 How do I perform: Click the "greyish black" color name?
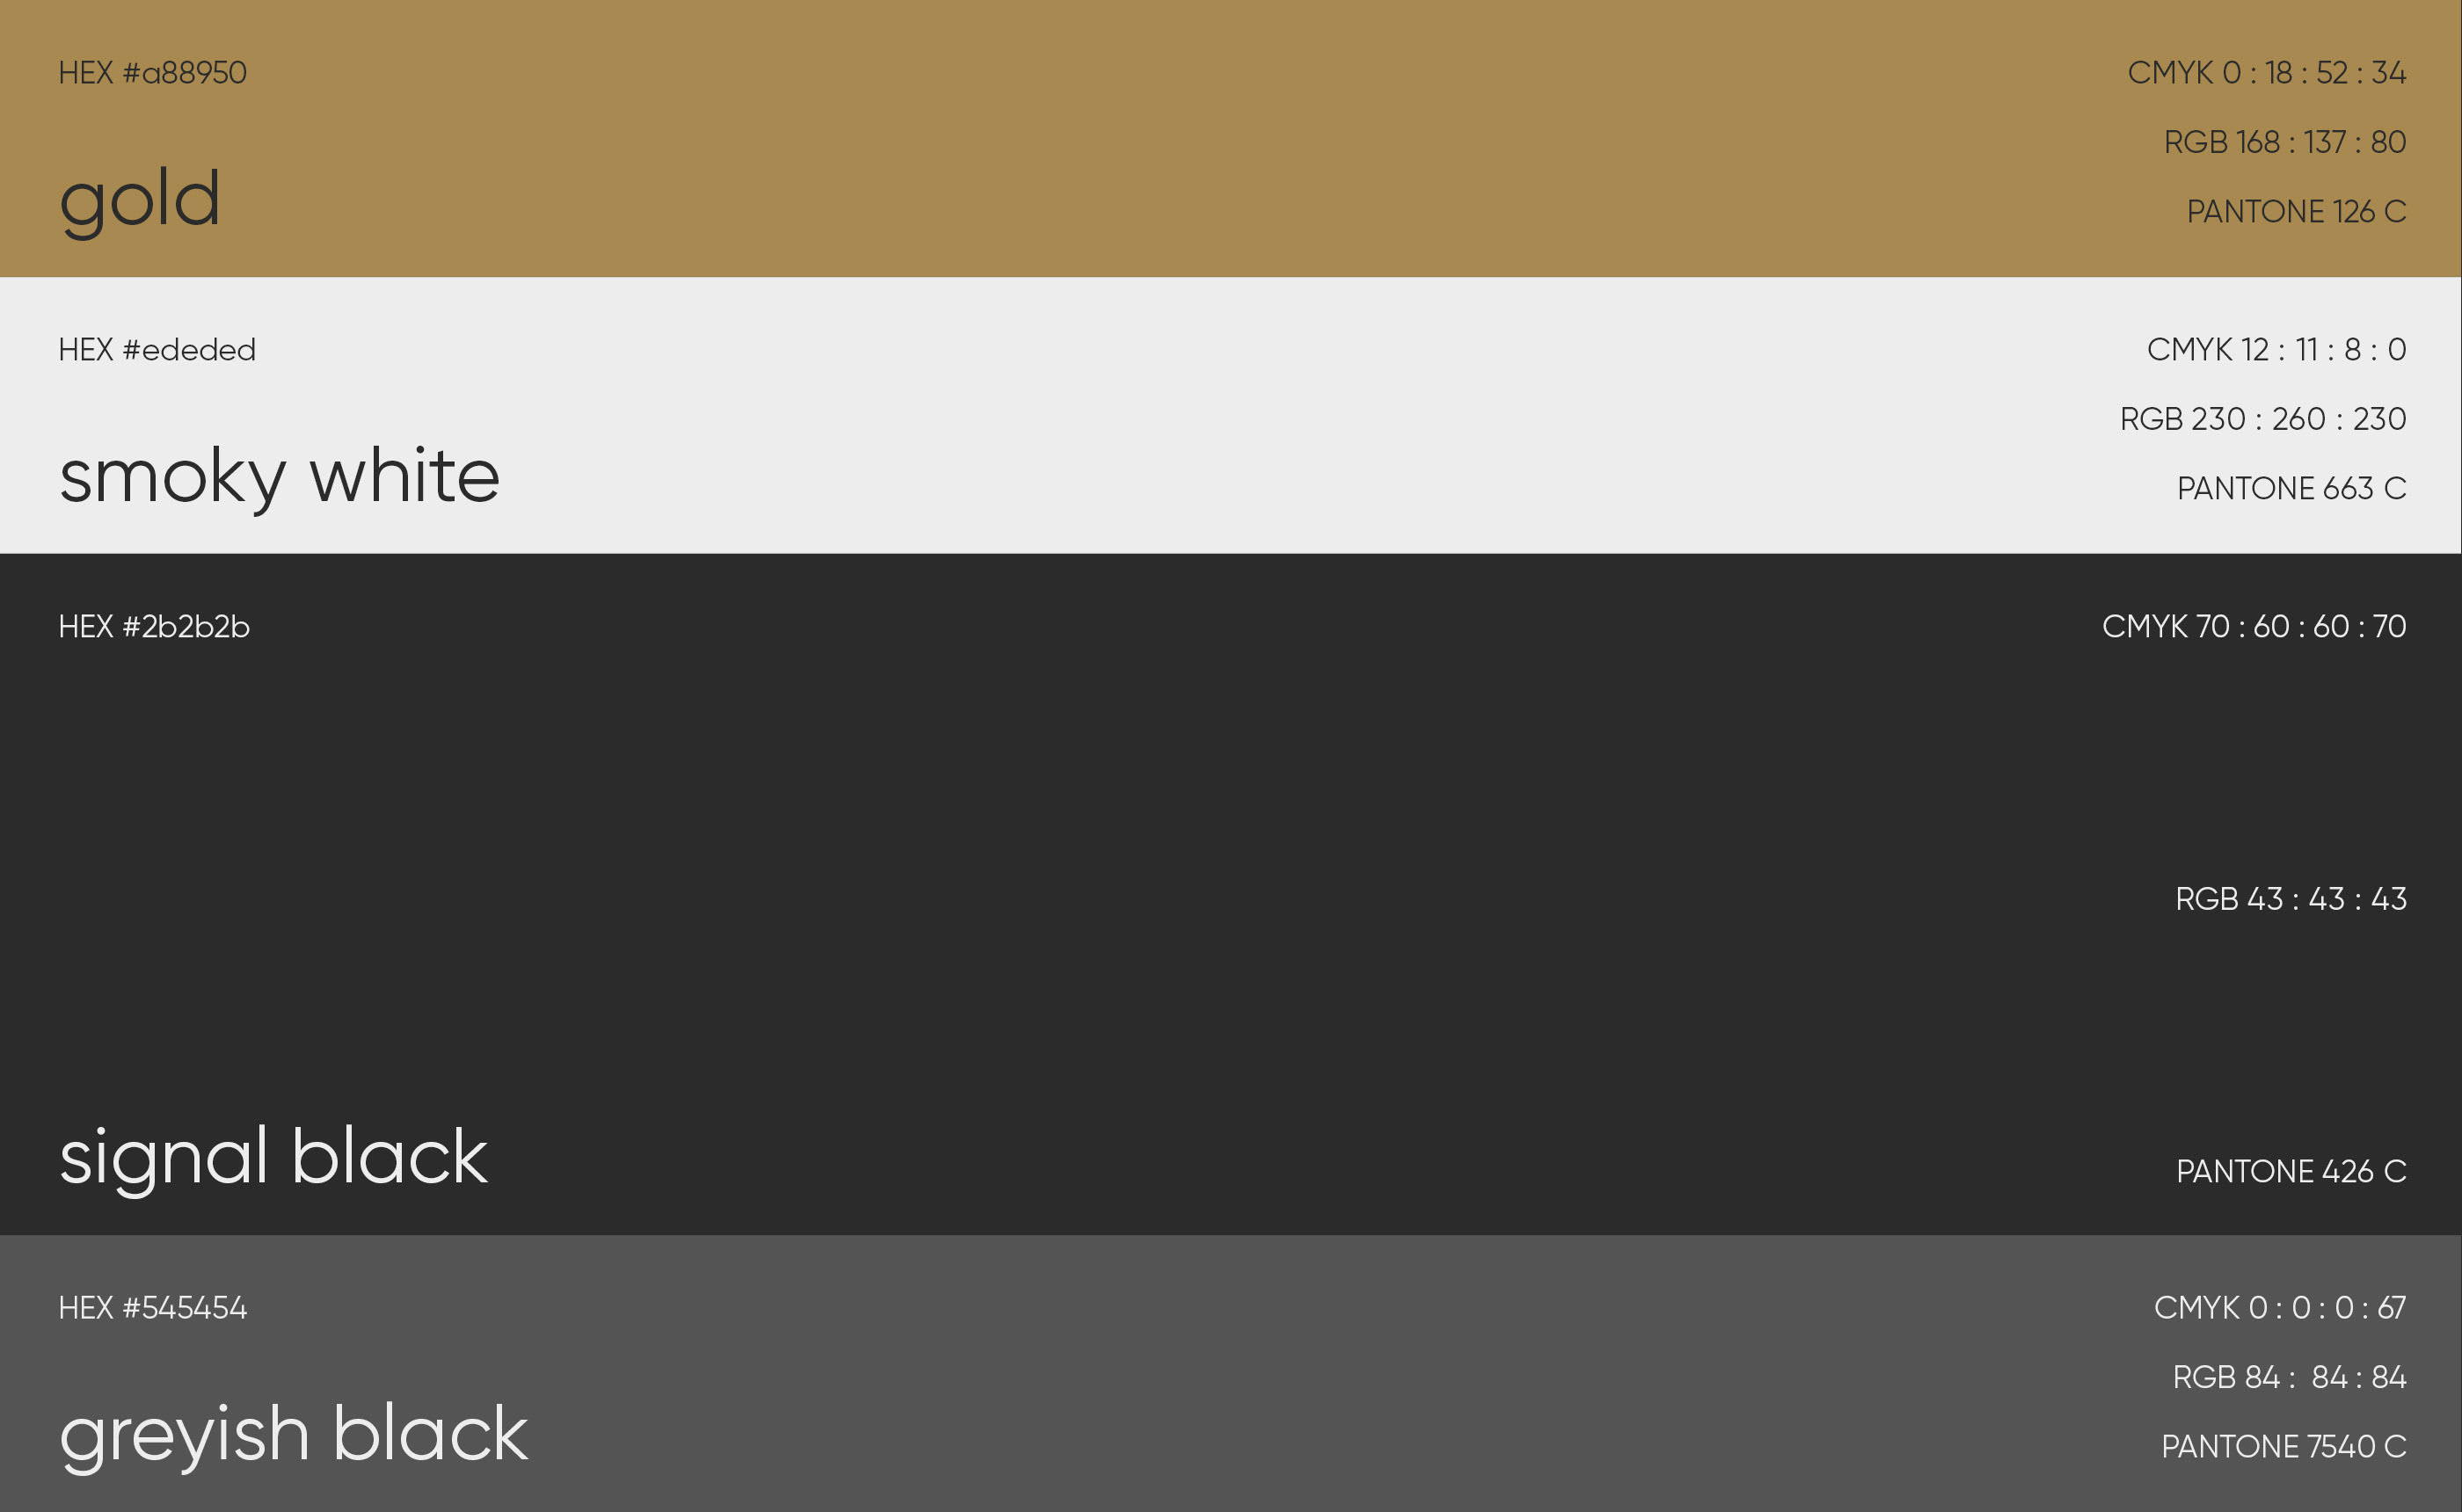[x=293, y=1434]
